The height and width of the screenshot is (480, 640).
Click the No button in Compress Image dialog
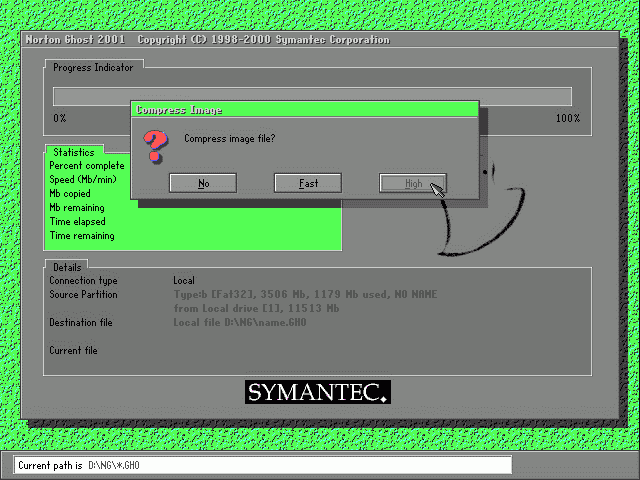point(203,183)
